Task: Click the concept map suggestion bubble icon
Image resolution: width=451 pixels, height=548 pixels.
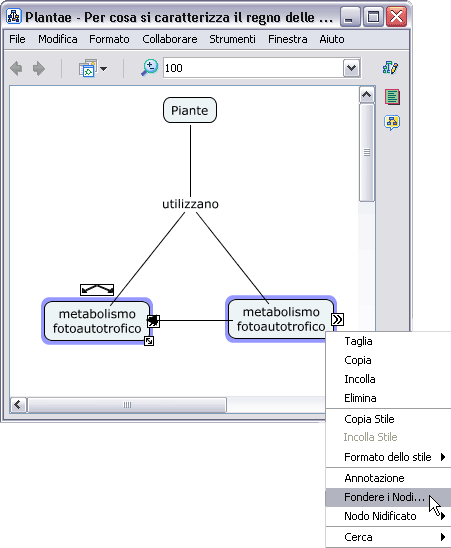Action: (x=392, y=123)
